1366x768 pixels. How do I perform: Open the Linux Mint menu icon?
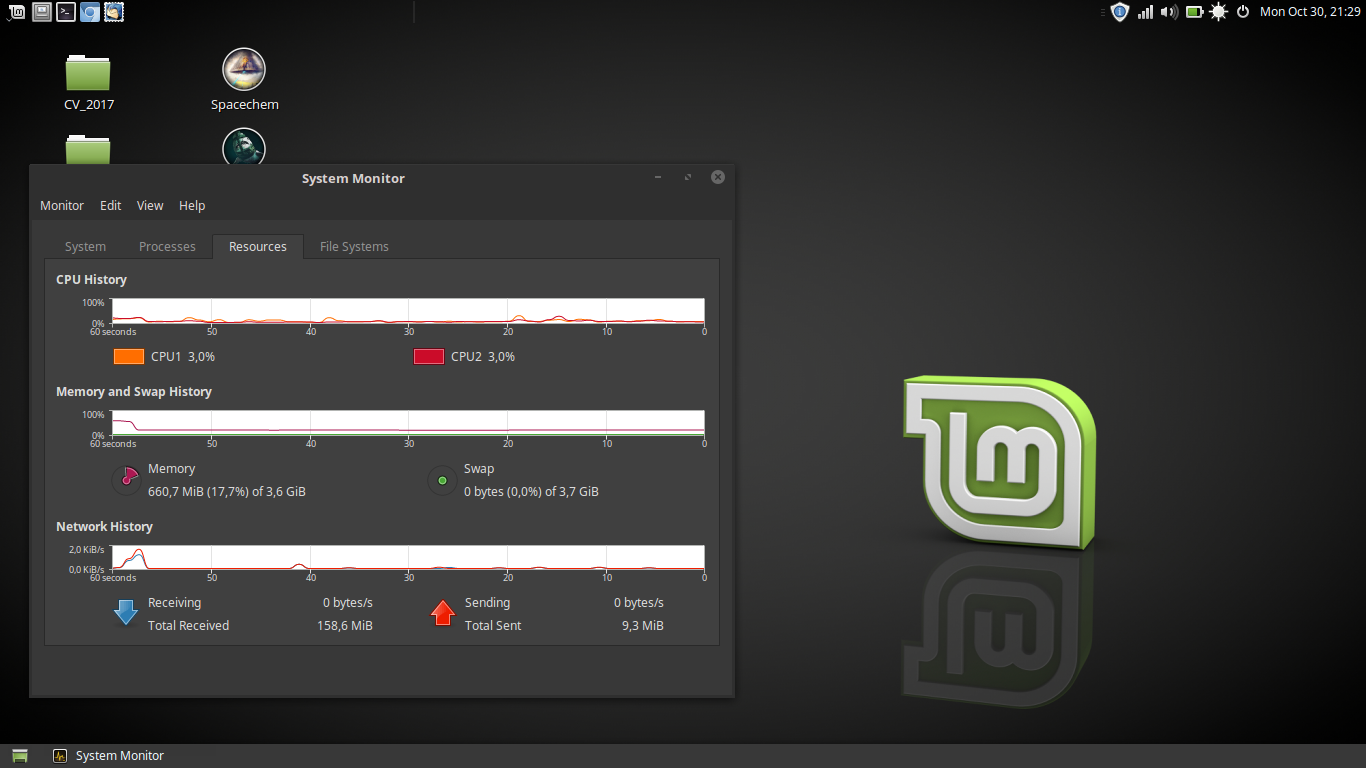(17, 12)
